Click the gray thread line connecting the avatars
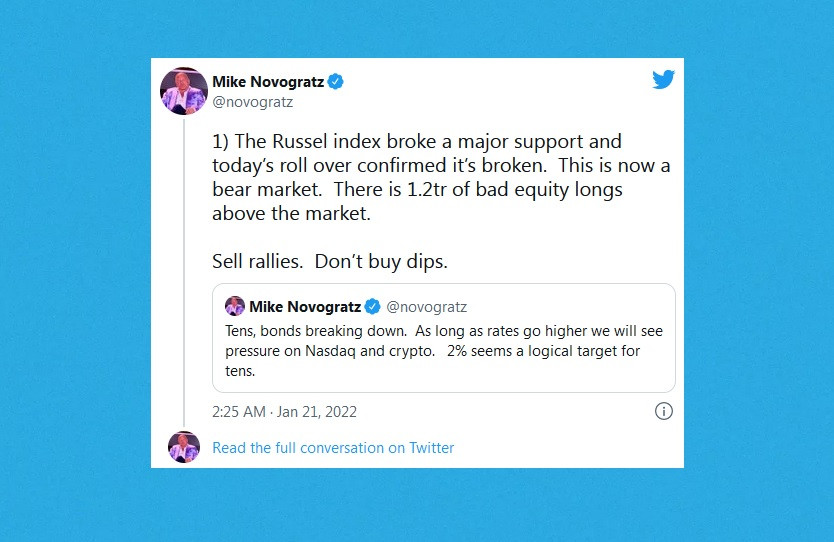834x542 pixels. (x=184, y=272)
